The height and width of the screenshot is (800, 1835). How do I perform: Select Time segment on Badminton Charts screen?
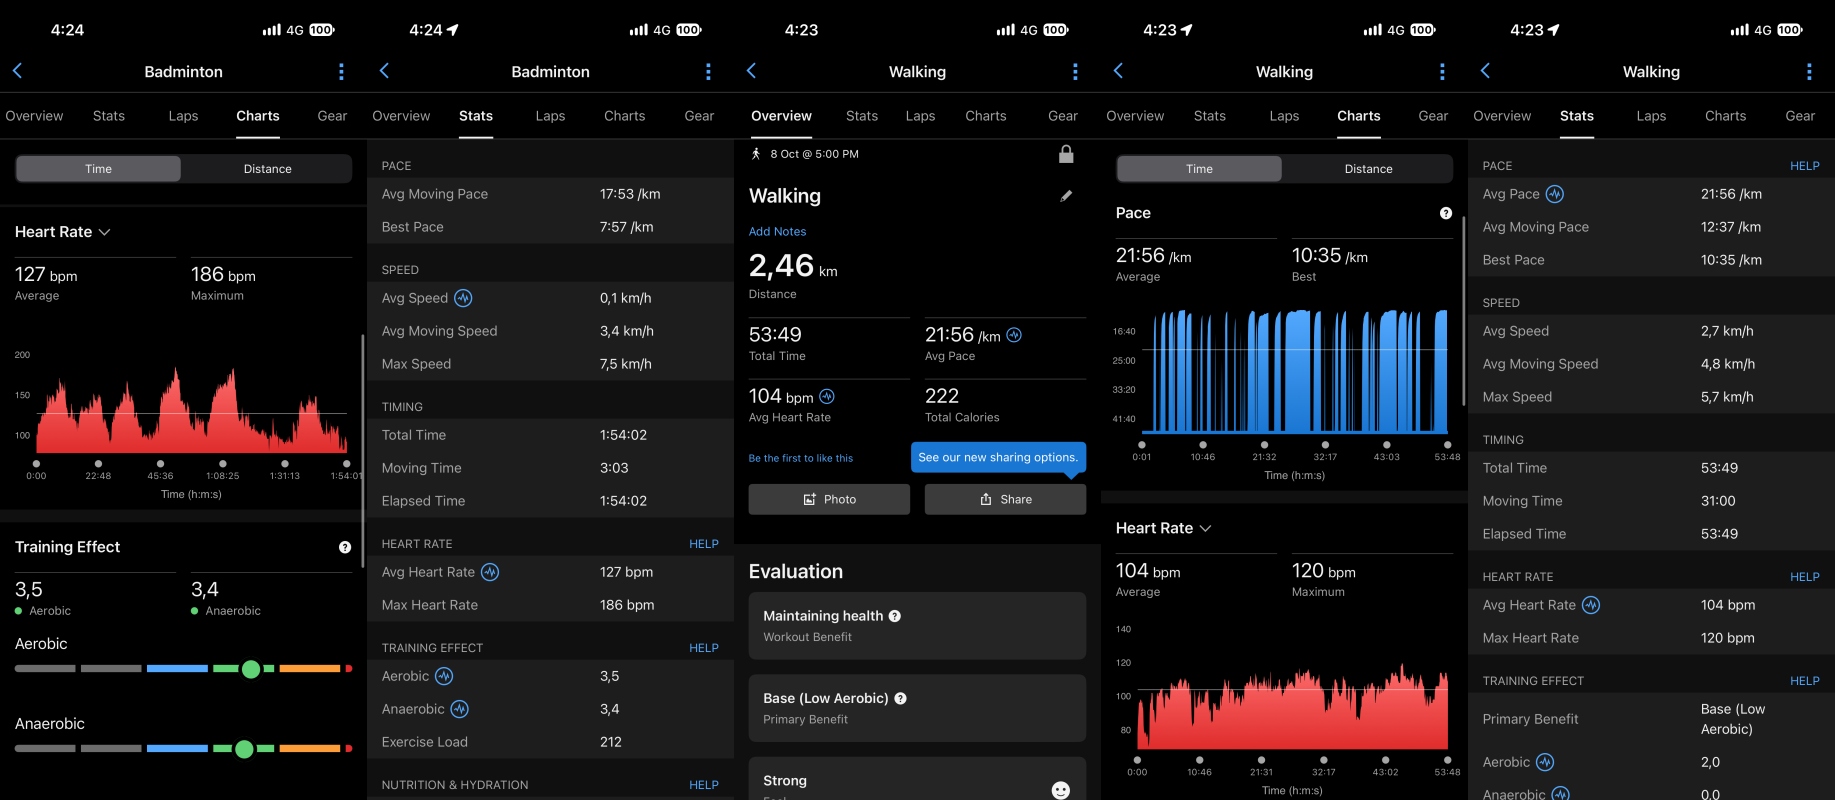tap(98, 169)
